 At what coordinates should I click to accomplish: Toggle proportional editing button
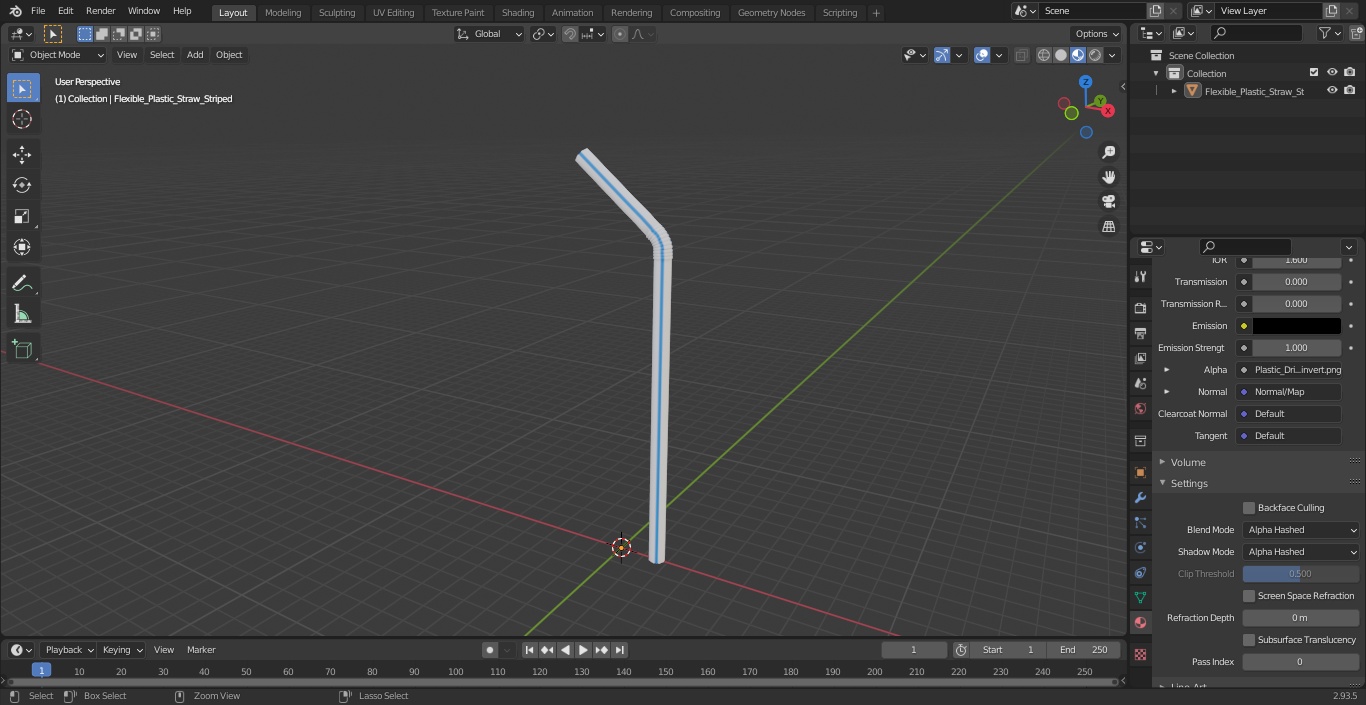[x=620, y=34]
